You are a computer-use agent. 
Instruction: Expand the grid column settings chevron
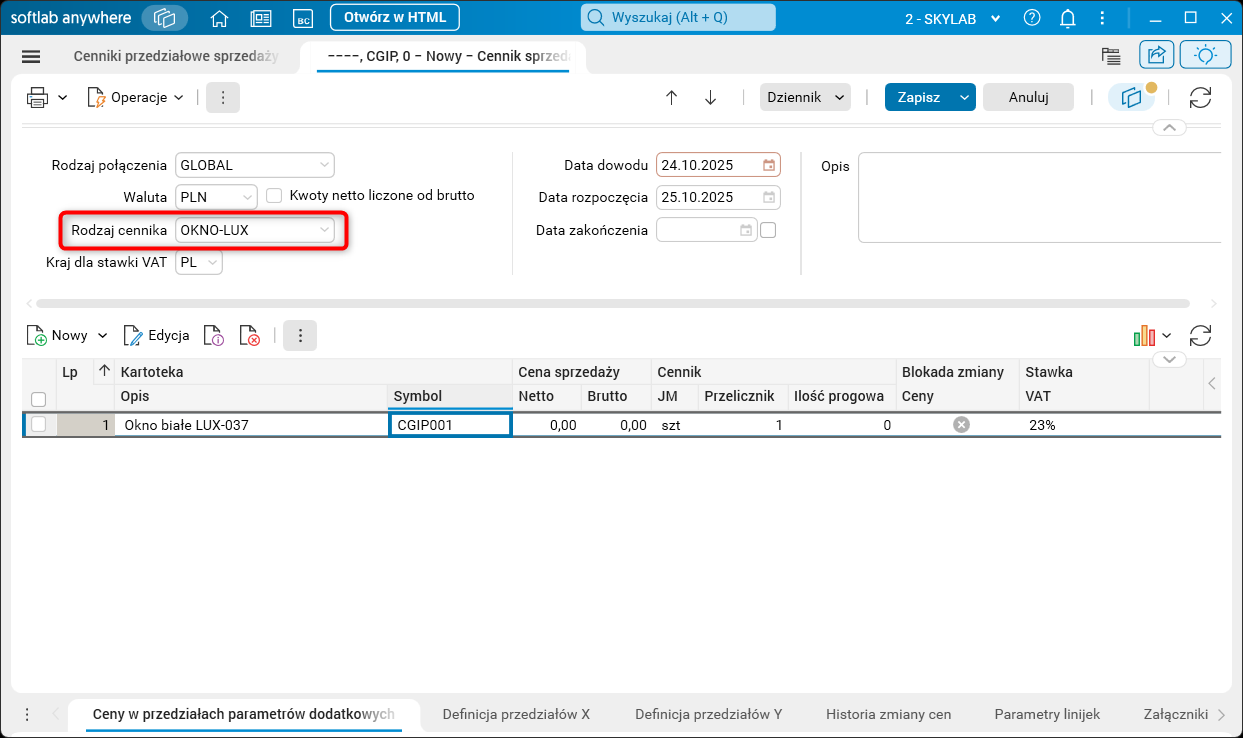point(1170,359)
